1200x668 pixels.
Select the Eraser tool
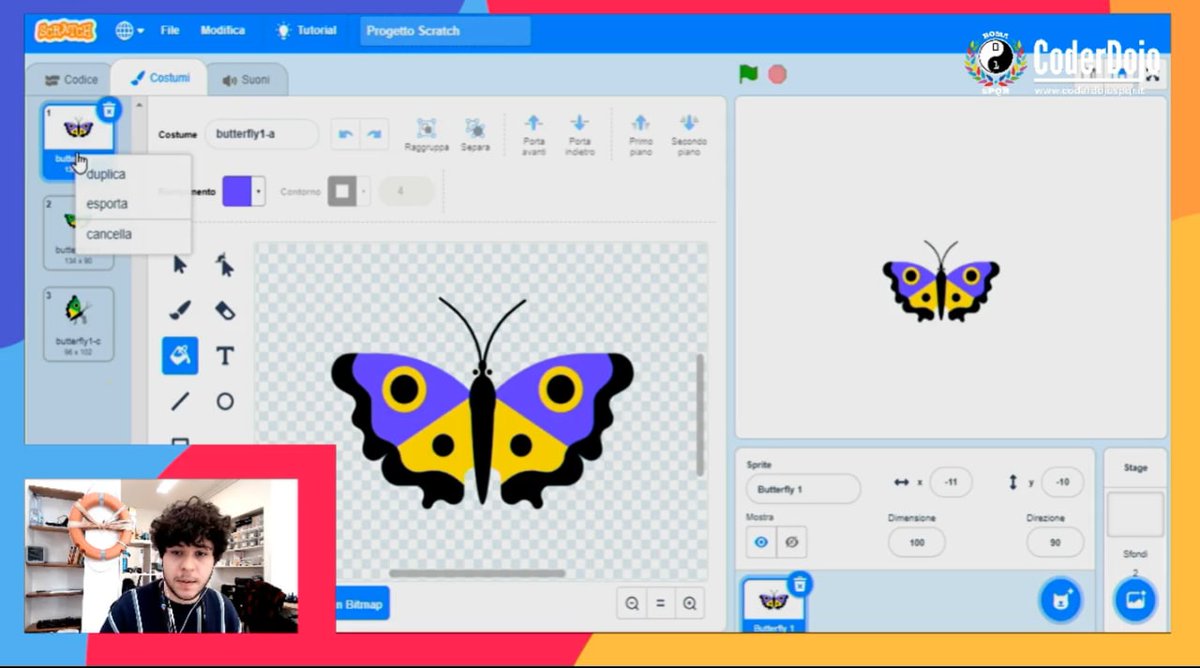(225, 310)
